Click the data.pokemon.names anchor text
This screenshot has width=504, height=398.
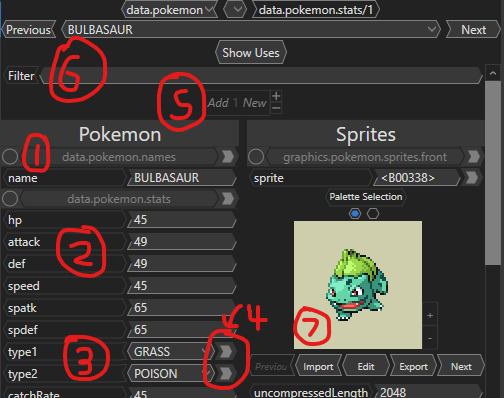(119, 157)
